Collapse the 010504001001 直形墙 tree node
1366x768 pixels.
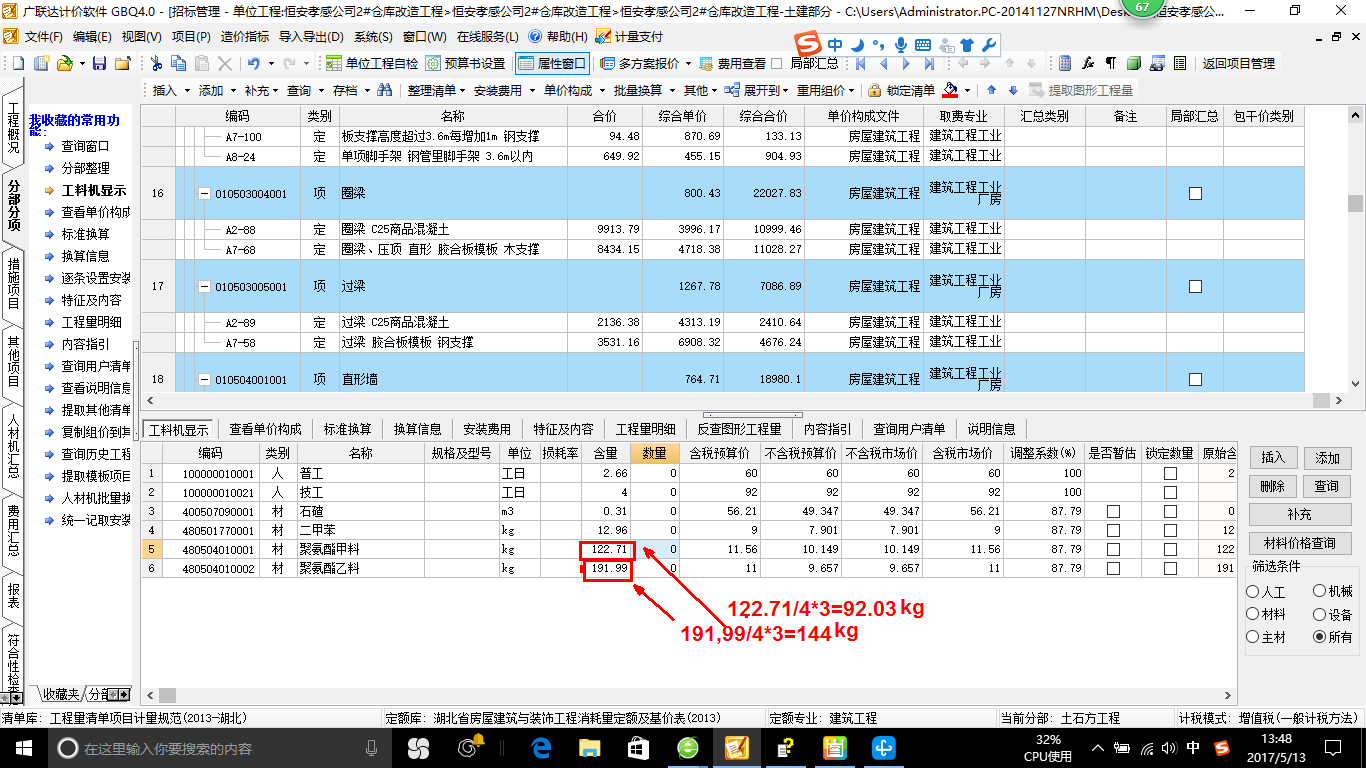[205, 380]
